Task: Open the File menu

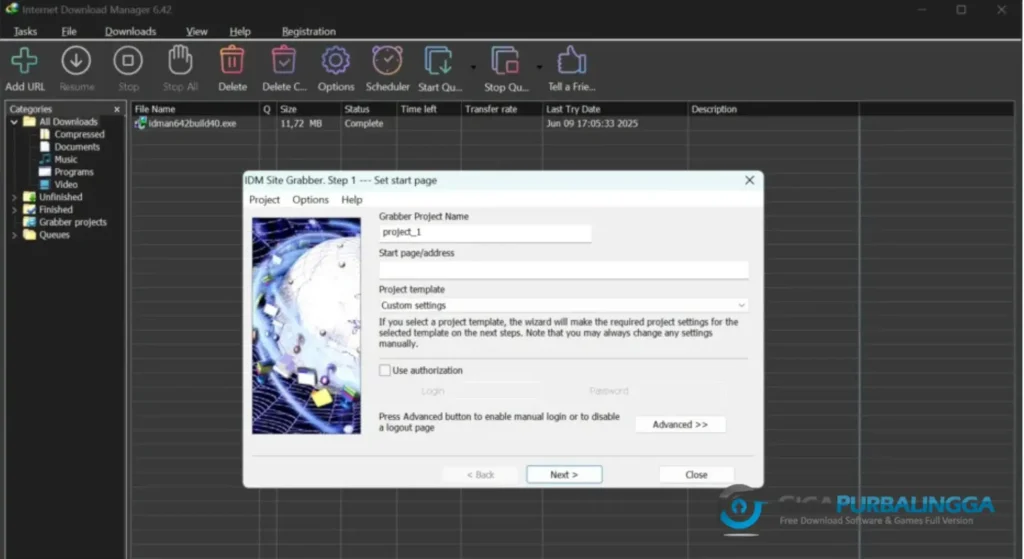Action: (69, 31)
